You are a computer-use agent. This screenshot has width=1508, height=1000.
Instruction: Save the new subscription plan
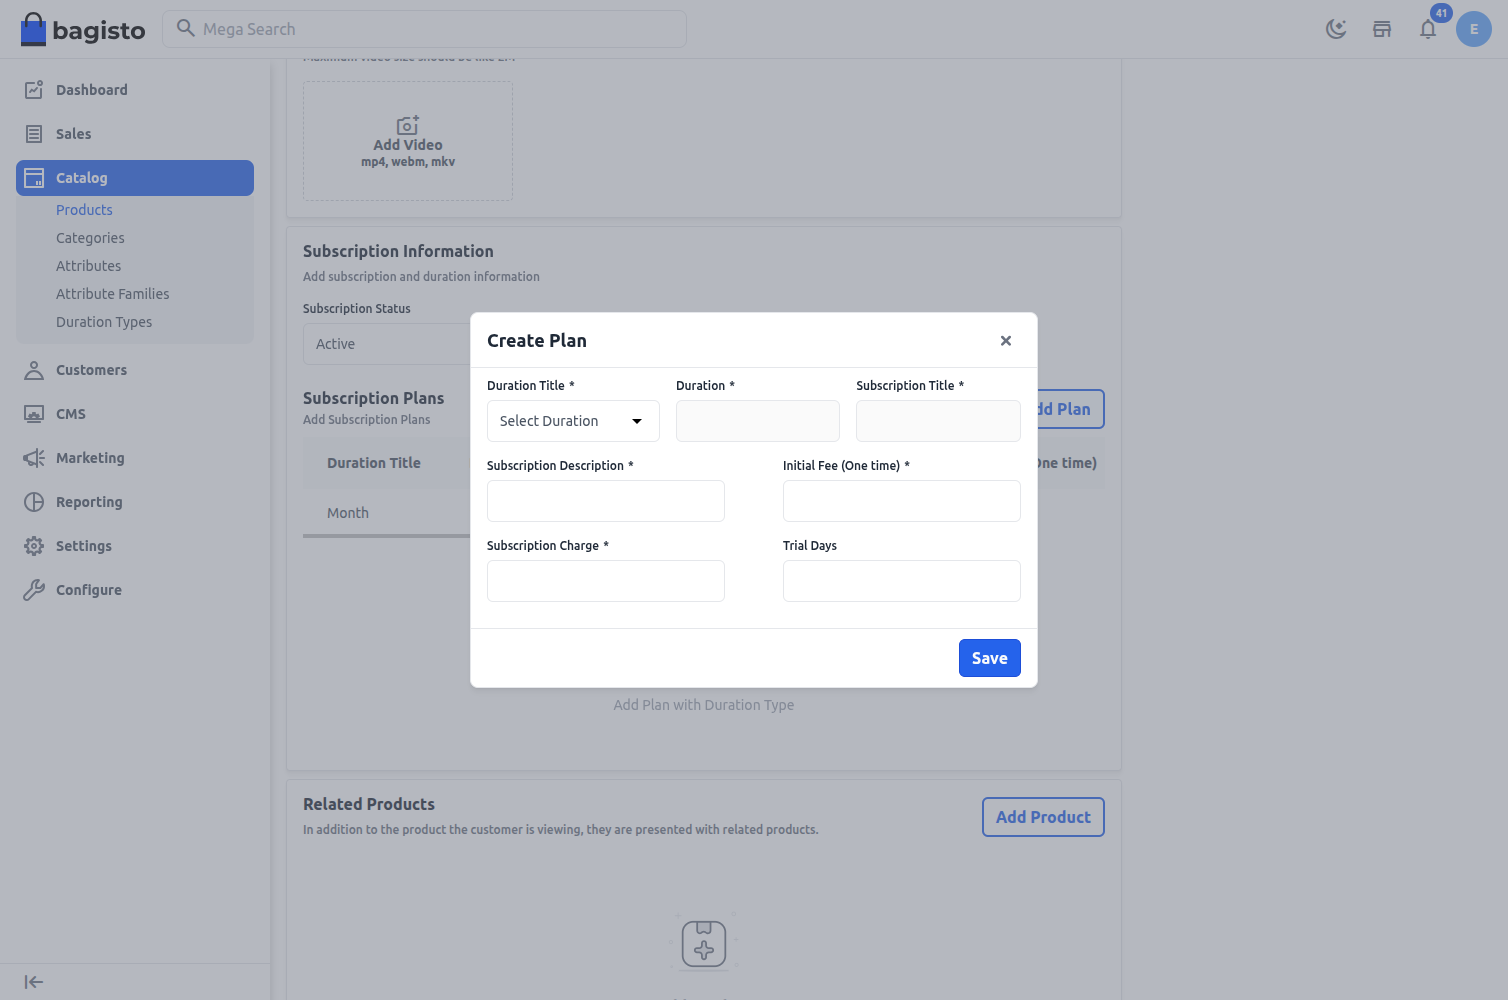tap(989, 657)
